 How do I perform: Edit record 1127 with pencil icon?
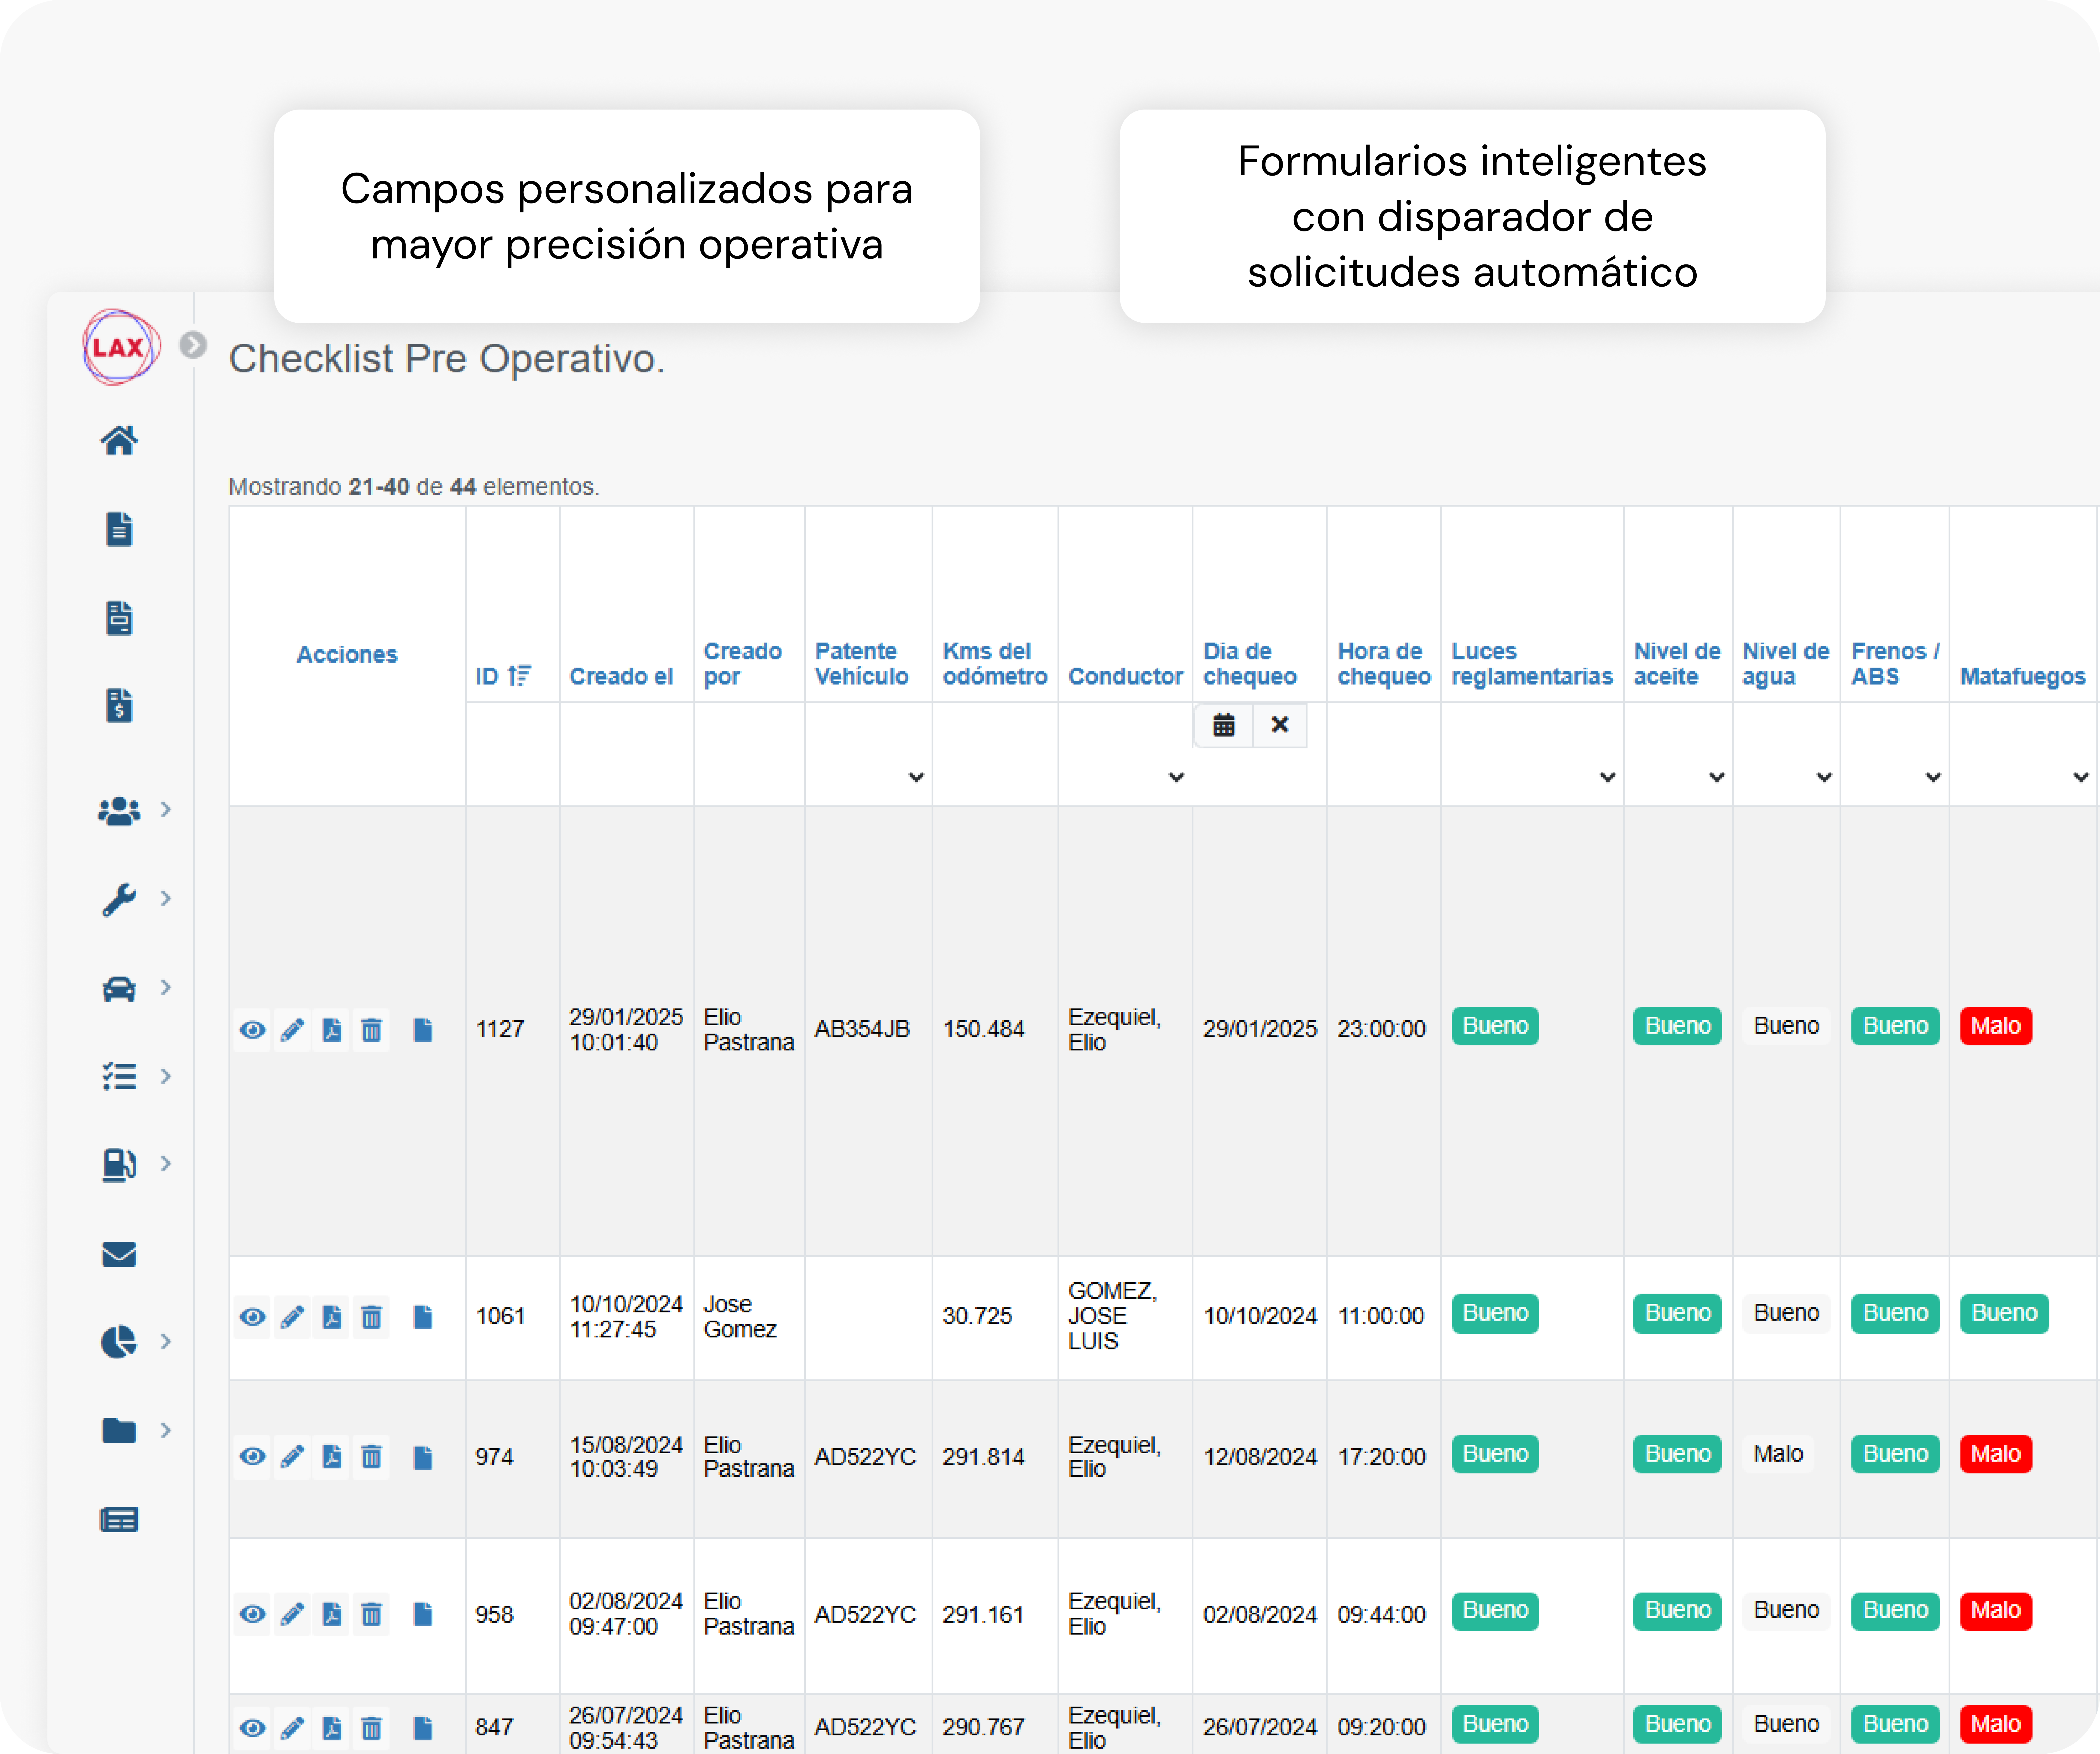coord(292,1030)
